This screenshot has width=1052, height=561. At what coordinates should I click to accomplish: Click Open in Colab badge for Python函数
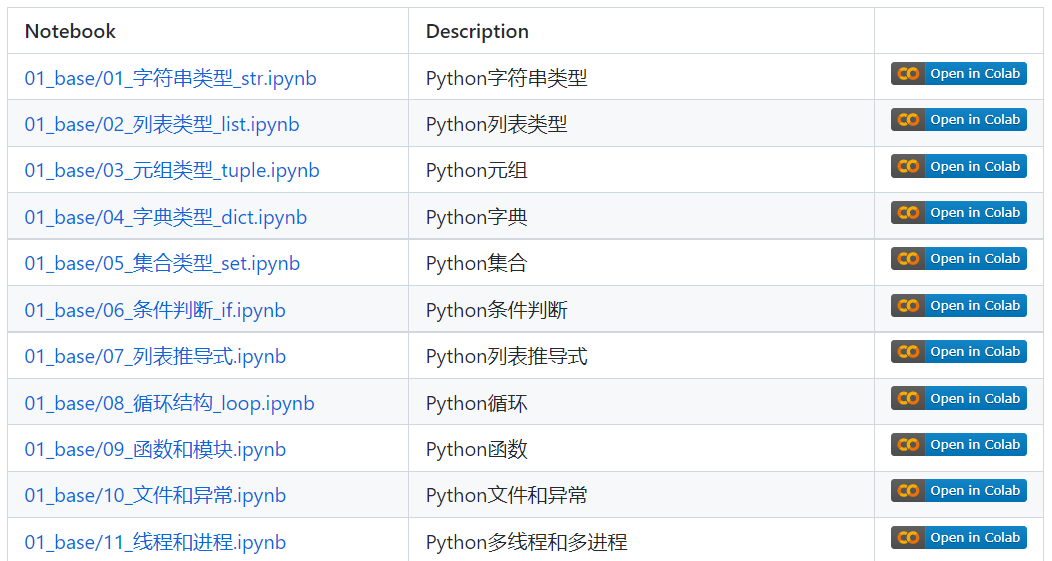959,445
